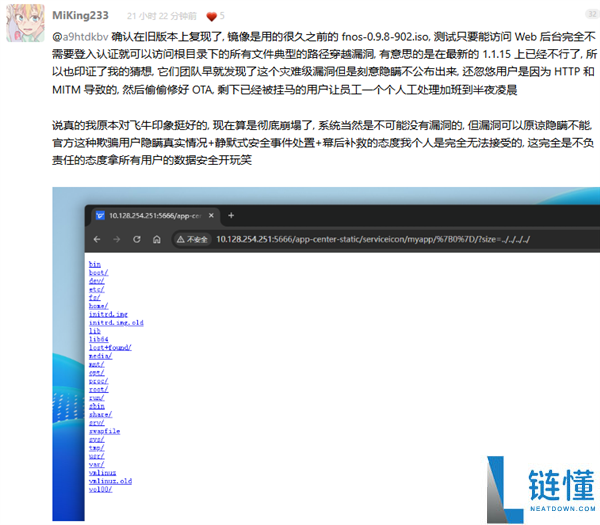Open the share/ directory link
The width and height of the screenshot is (600, 525).
click(x=100, y=414)
